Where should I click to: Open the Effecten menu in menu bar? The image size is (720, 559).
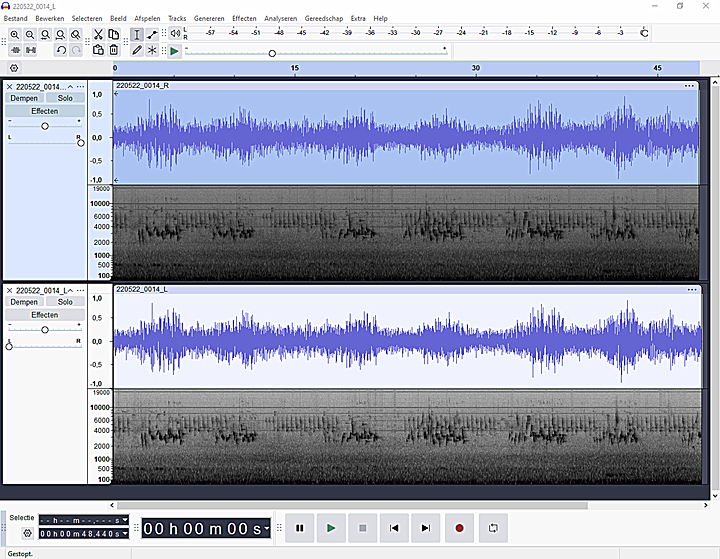tap(244, 18)
